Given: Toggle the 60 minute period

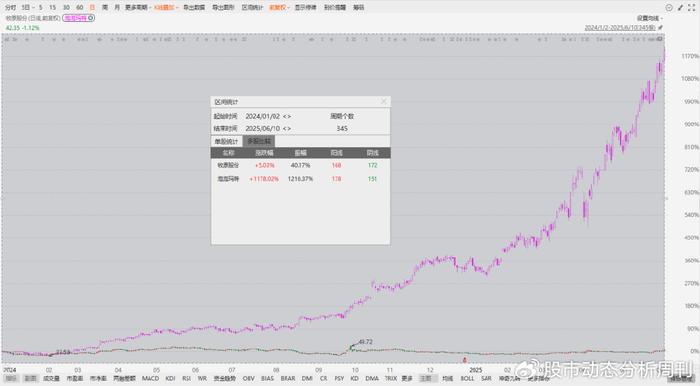Looking at the screenshot, I should click(x=80, y=8).
